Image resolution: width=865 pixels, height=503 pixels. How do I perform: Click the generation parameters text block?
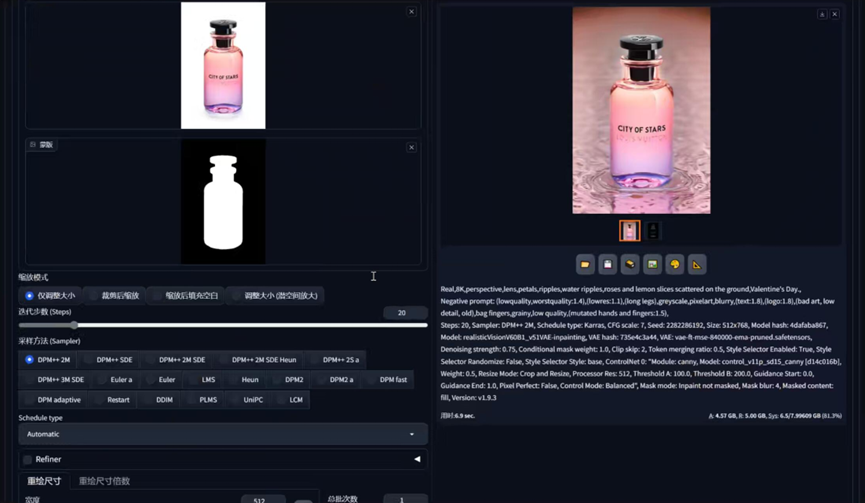tap(641, 343)
